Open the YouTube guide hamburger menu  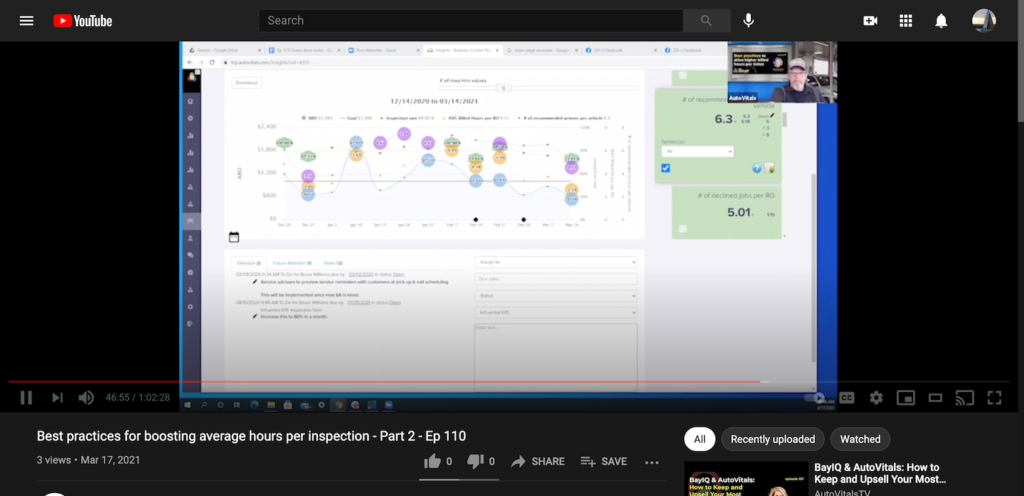tap(26, 20)
